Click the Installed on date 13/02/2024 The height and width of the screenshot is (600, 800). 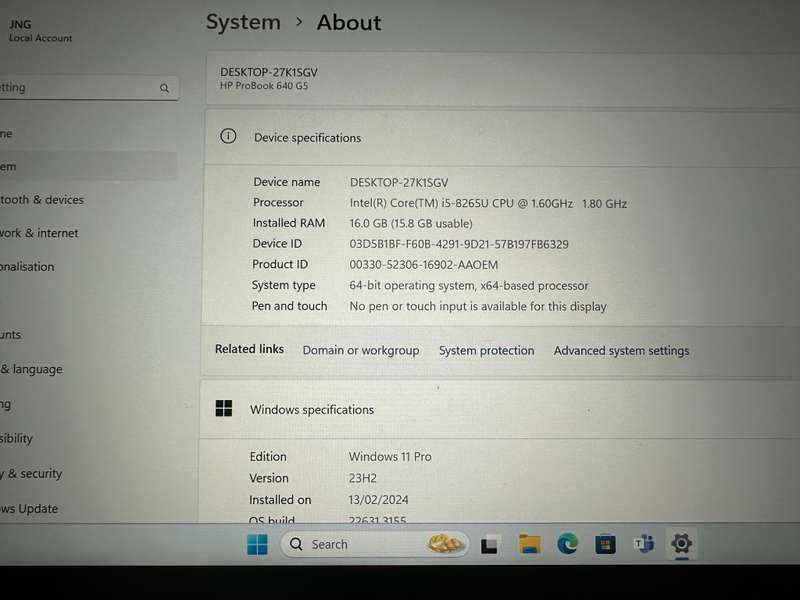(378, 499)
